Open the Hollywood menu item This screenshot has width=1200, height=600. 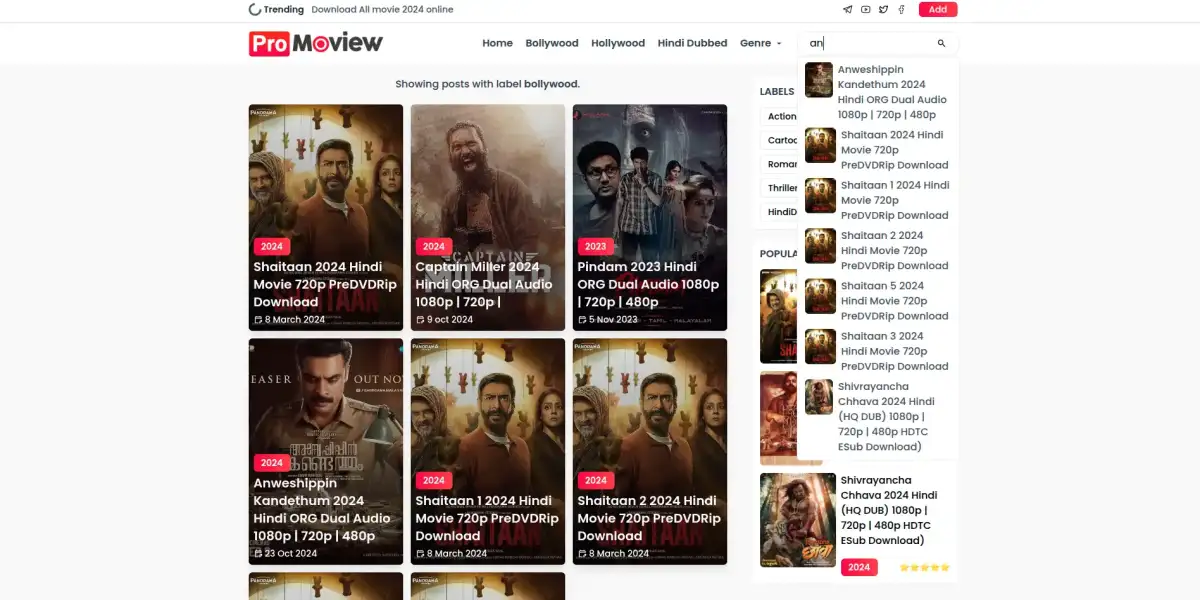(x=618, y=44)
